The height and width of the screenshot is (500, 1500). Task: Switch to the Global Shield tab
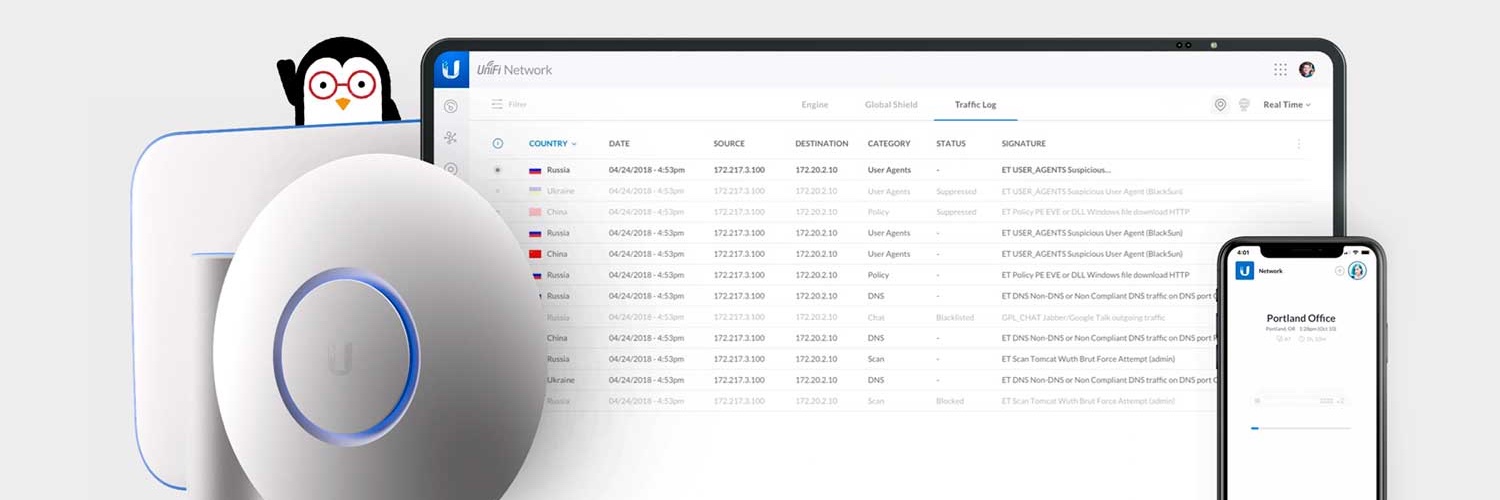[891, 104]
